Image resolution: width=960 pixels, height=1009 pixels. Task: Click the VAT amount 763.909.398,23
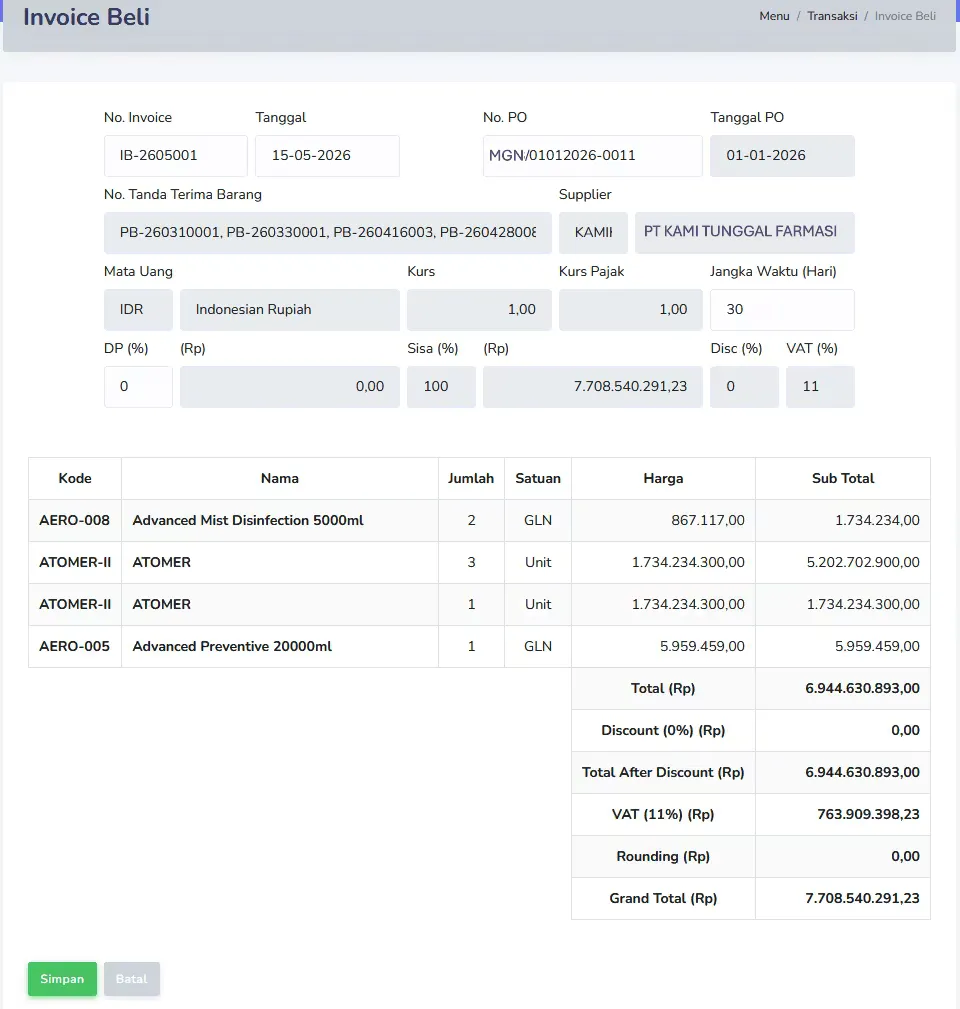(843, 815)
